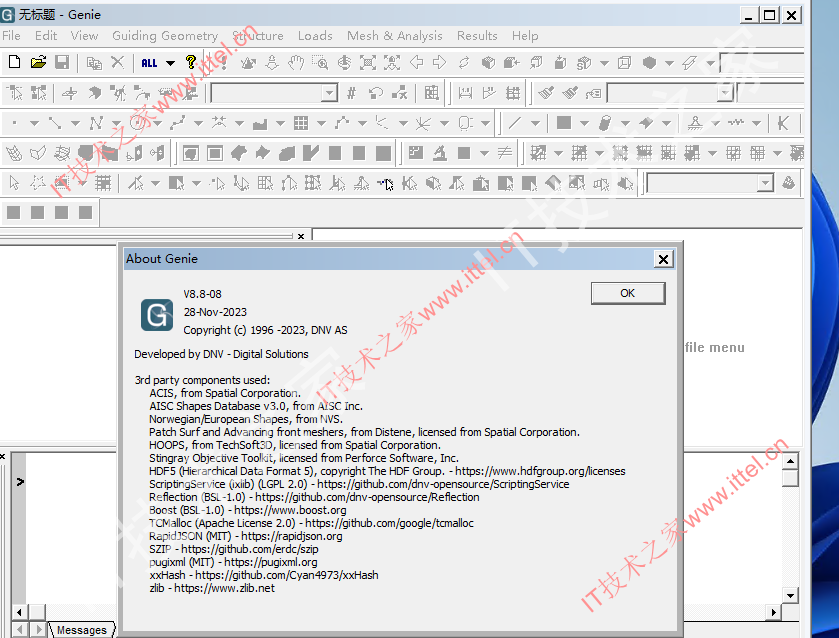Select the Pan hand tool
839x638 pixels.
296,63
